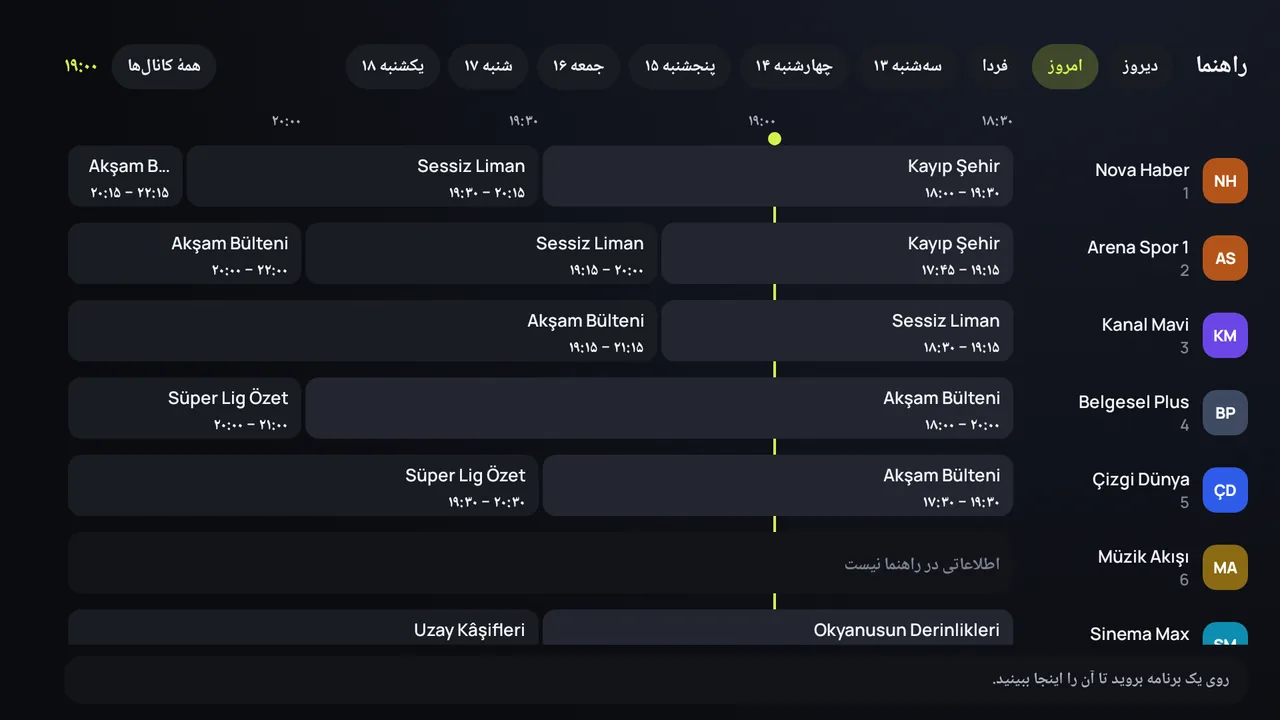Open Akşam Bülteni on Çizgi Dünya row
Screen dimensions: 1280x720
pos(778,485)
